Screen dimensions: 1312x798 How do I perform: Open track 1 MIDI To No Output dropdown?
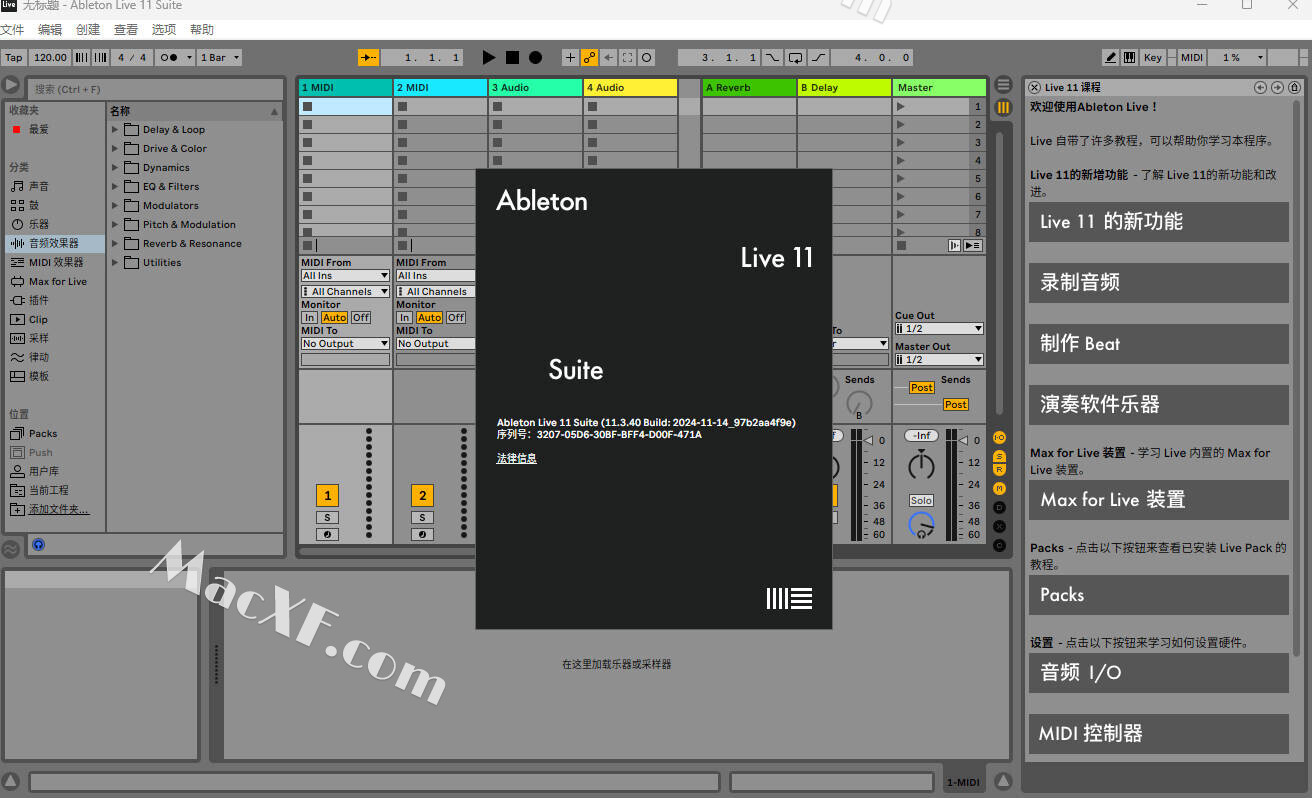(345, 343)
